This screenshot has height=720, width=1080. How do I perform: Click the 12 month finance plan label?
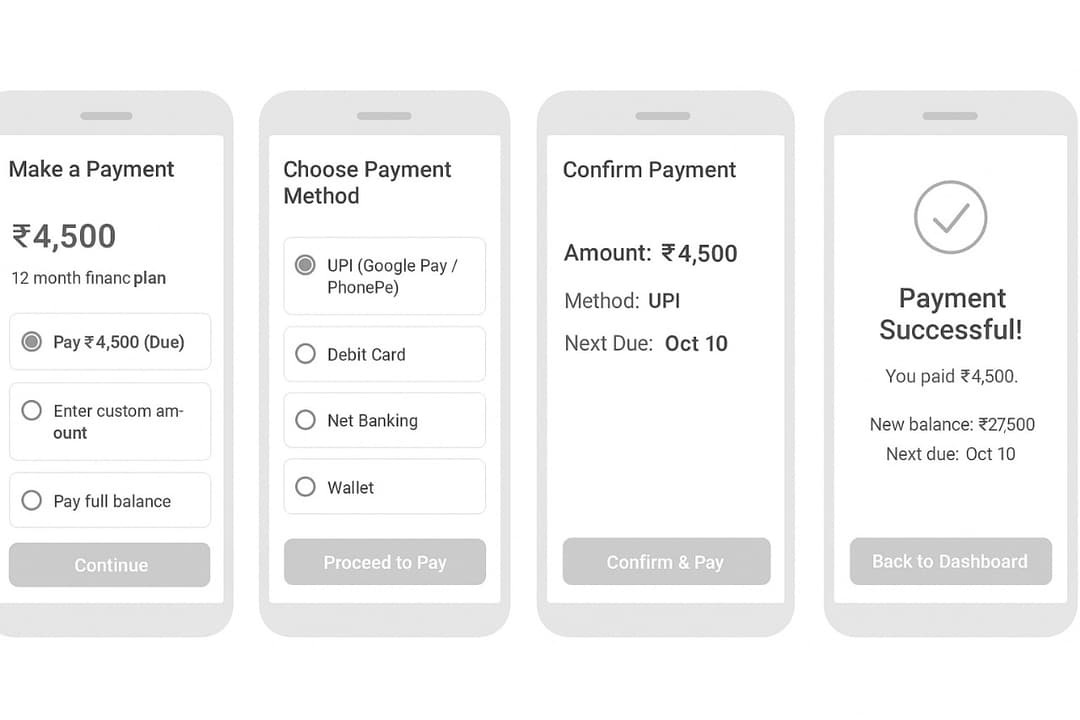point(88,278)
